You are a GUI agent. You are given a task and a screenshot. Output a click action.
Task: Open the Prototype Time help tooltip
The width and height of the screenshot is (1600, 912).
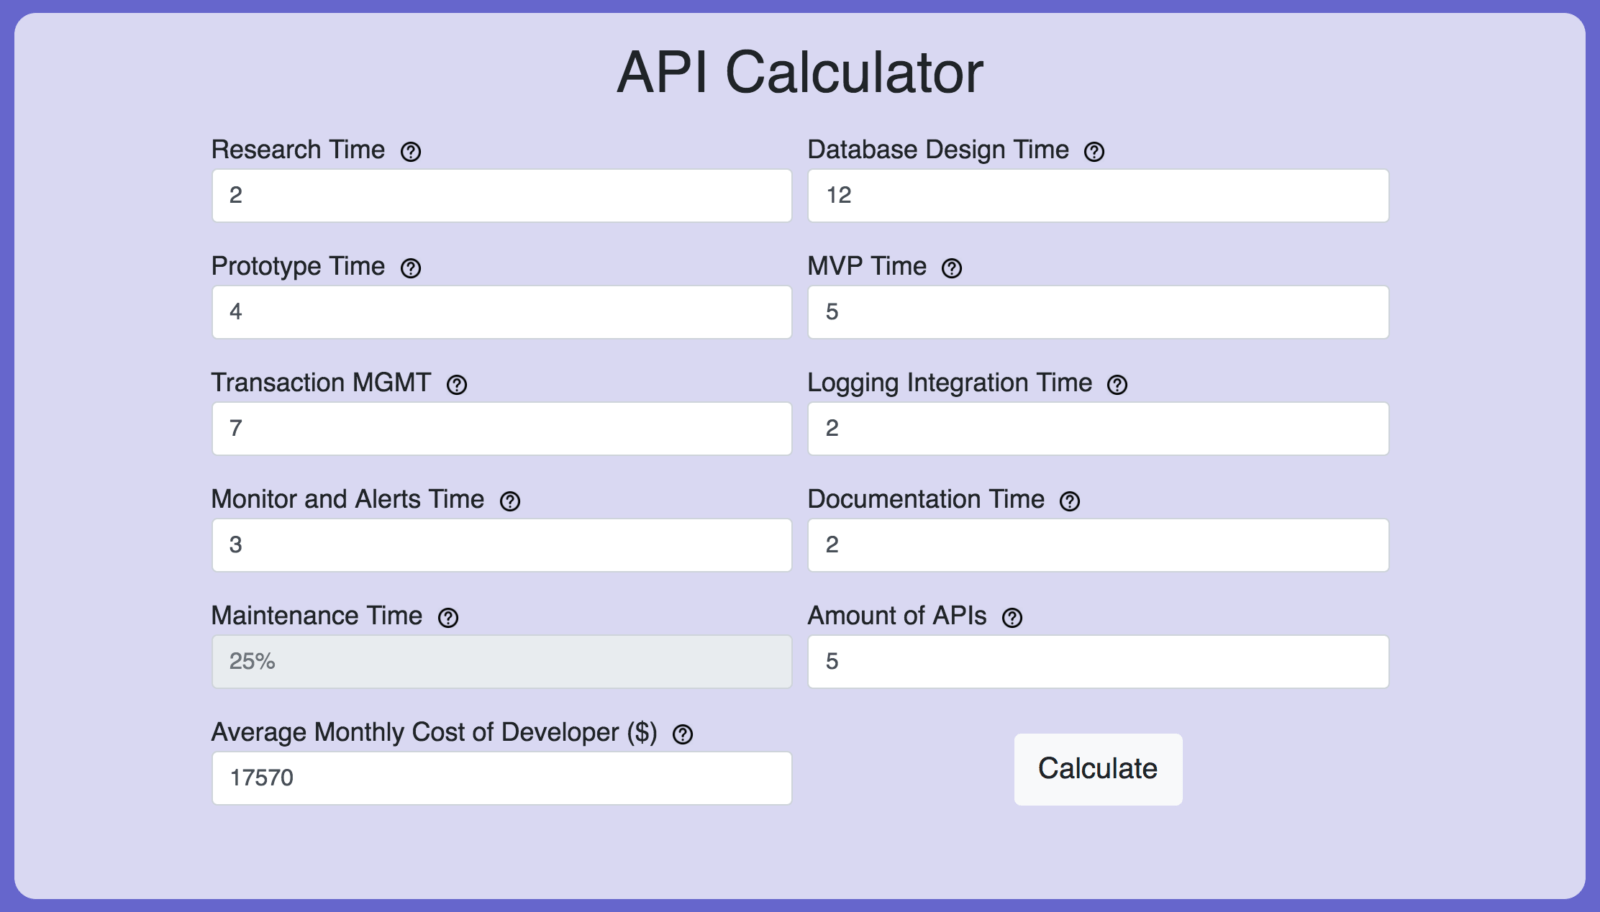pyautogui.click(x=411, y=268)
